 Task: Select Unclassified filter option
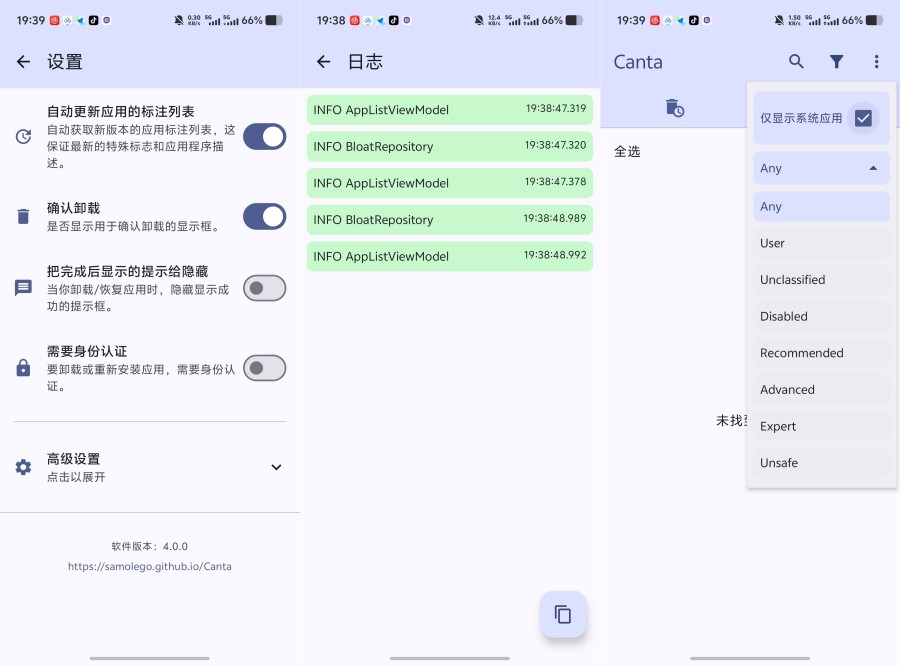821,280
